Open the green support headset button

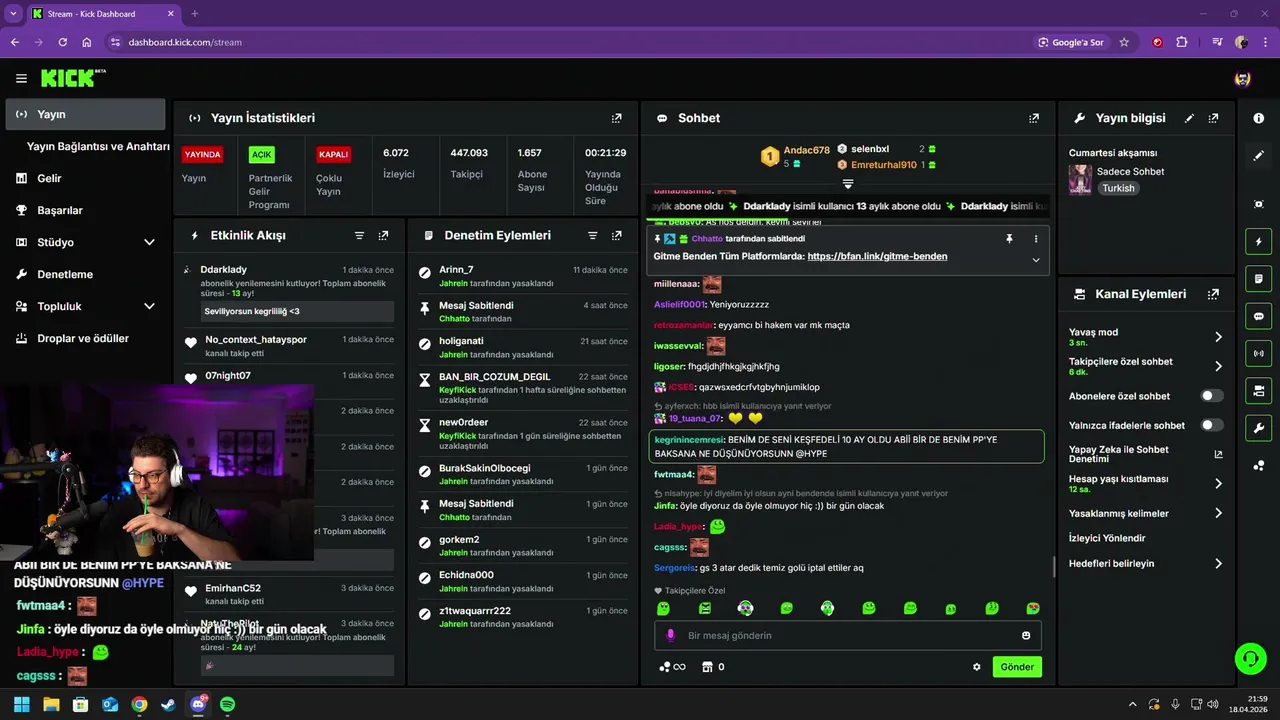pos(1250,658)
